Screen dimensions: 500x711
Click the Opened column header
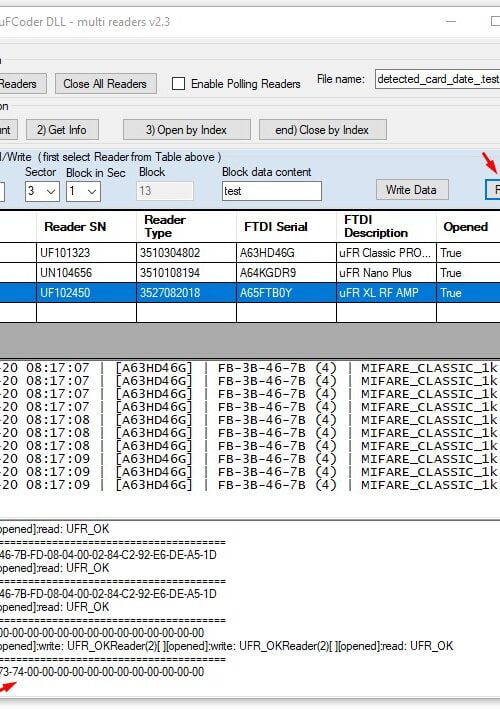[468, 227]
